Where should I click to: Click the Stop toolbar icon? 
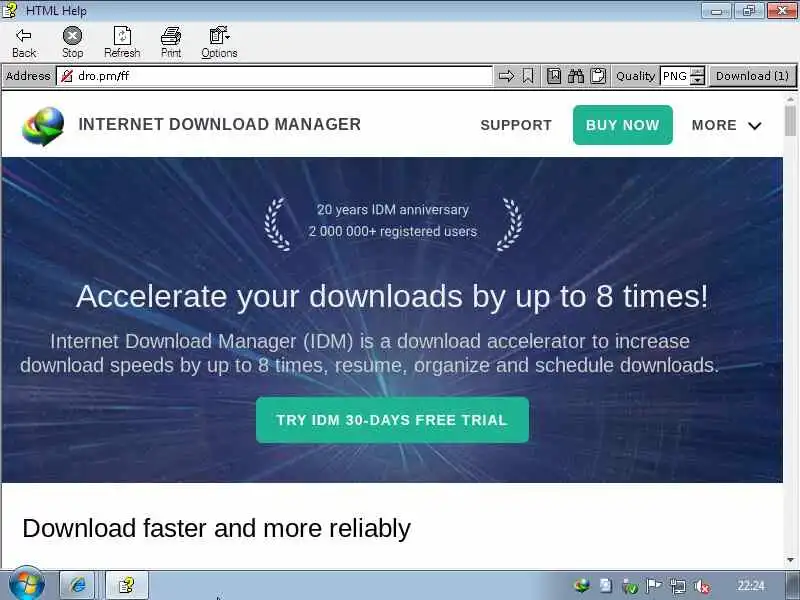[72, 36]
